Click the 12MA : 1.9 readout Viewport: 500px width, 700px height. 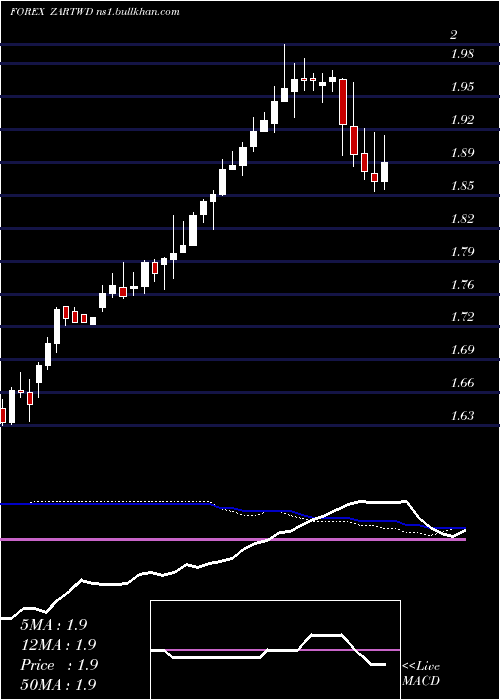pos(58,645)
